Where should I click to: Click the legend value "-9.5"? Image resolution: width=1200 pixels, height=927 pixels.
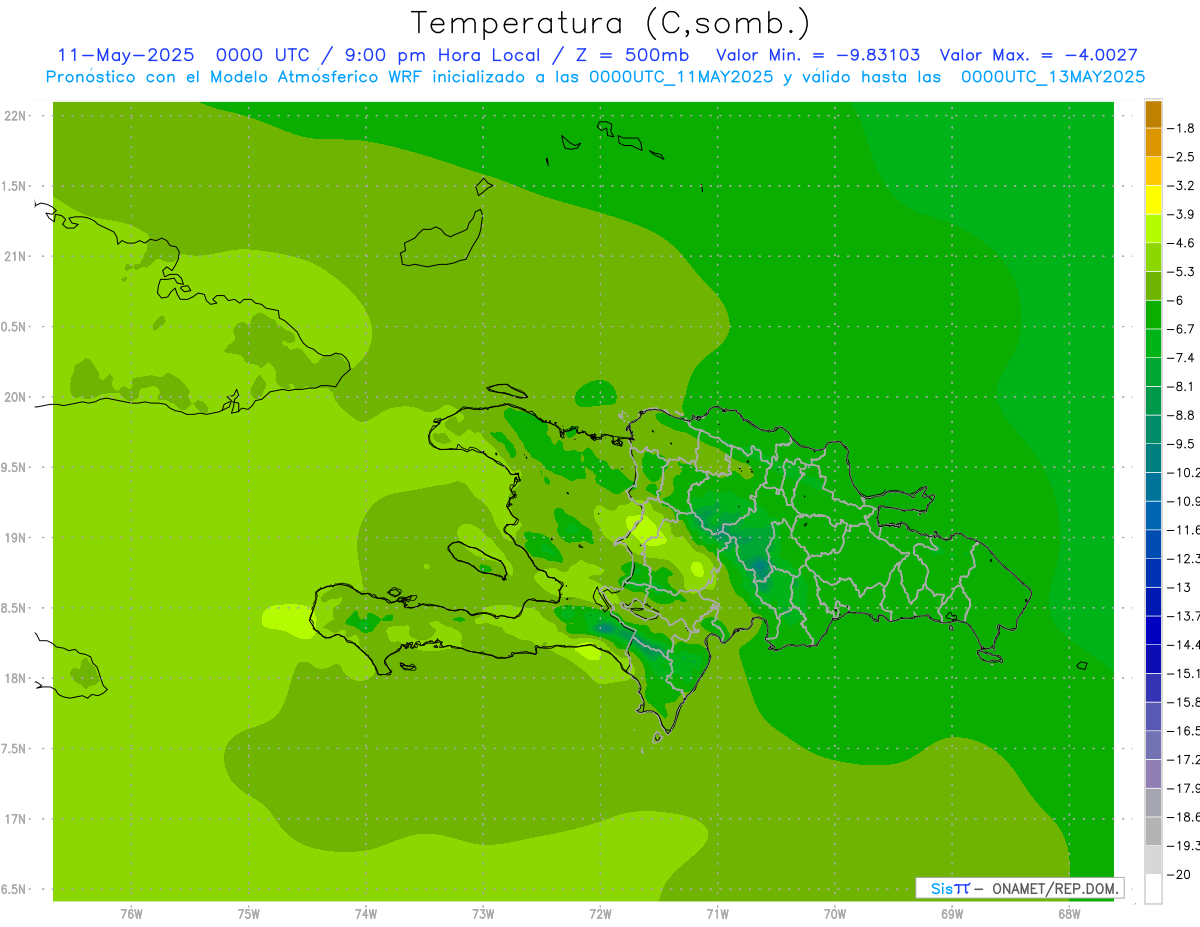click(1181, 444)
